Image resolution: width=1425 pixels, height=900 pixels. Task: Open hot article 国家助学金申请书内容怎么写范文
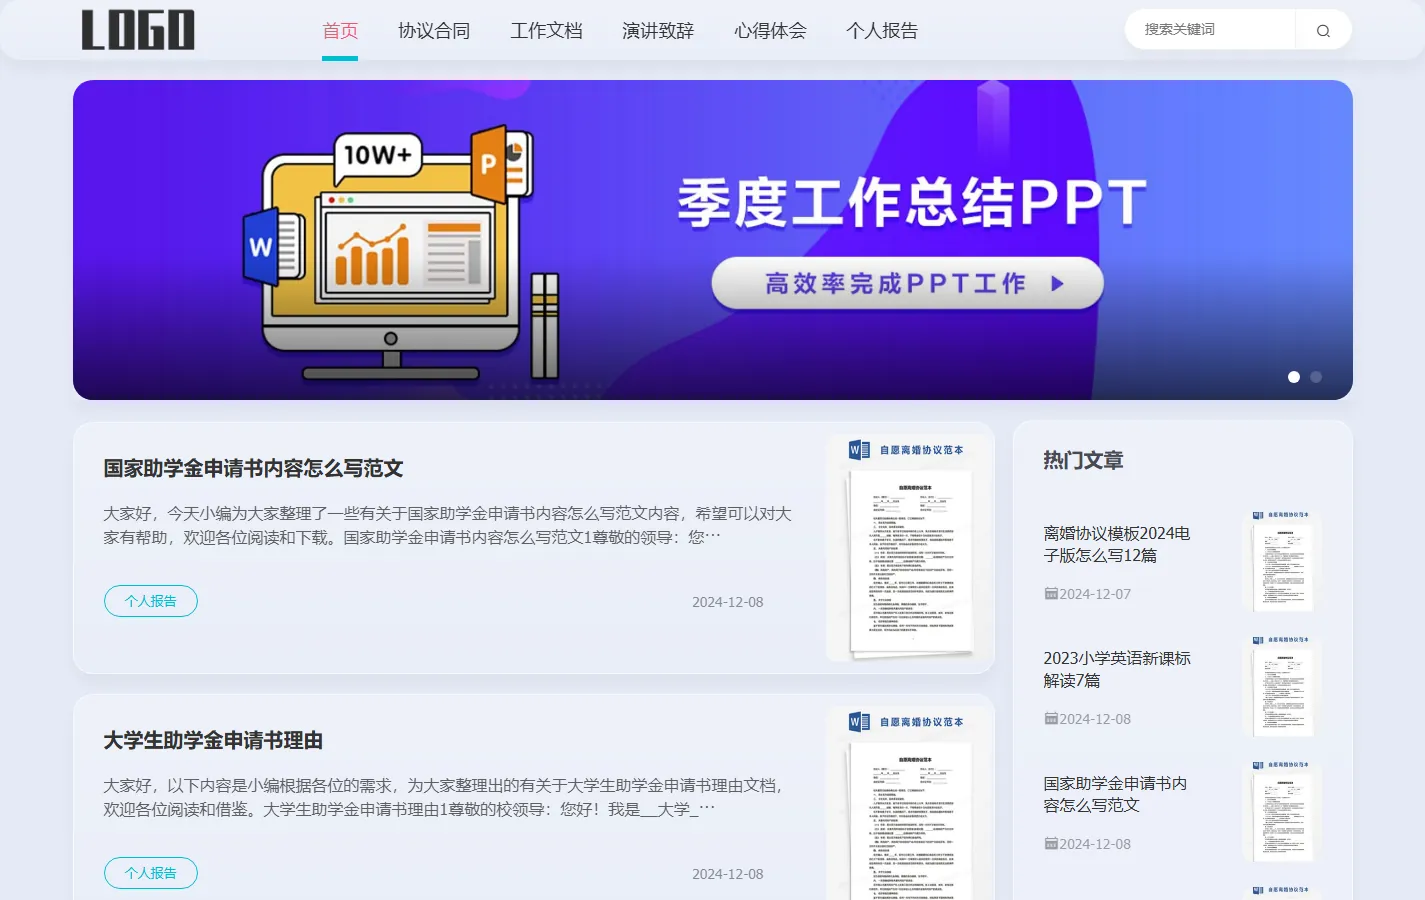pyautogui.click(x=1115, y=794)
